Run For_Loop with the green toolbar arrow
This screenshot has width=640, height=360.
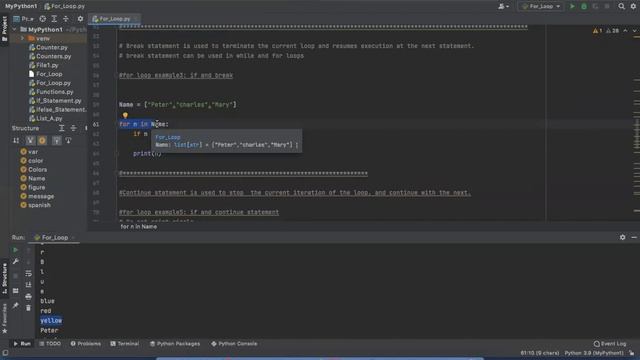coord(572,6)
